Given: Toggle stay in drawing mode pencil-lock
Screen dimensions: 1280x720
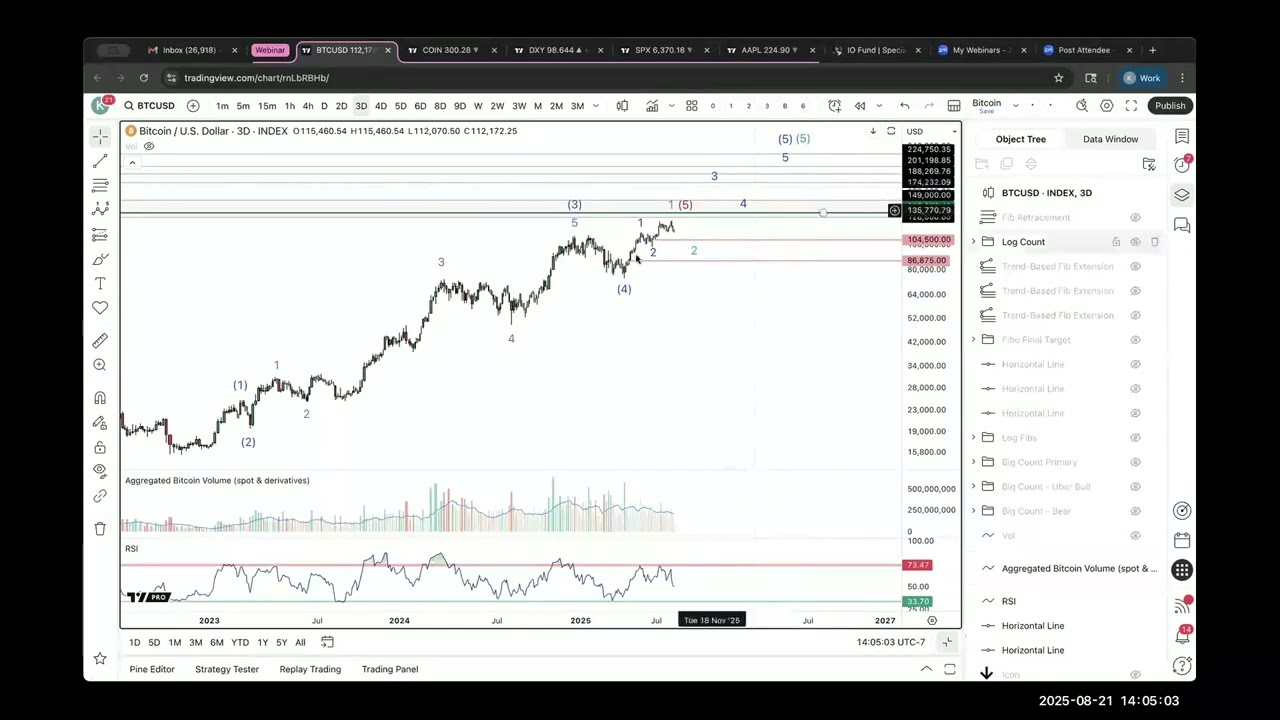Looking at the screenshot, I should click(x=100, y=422).
